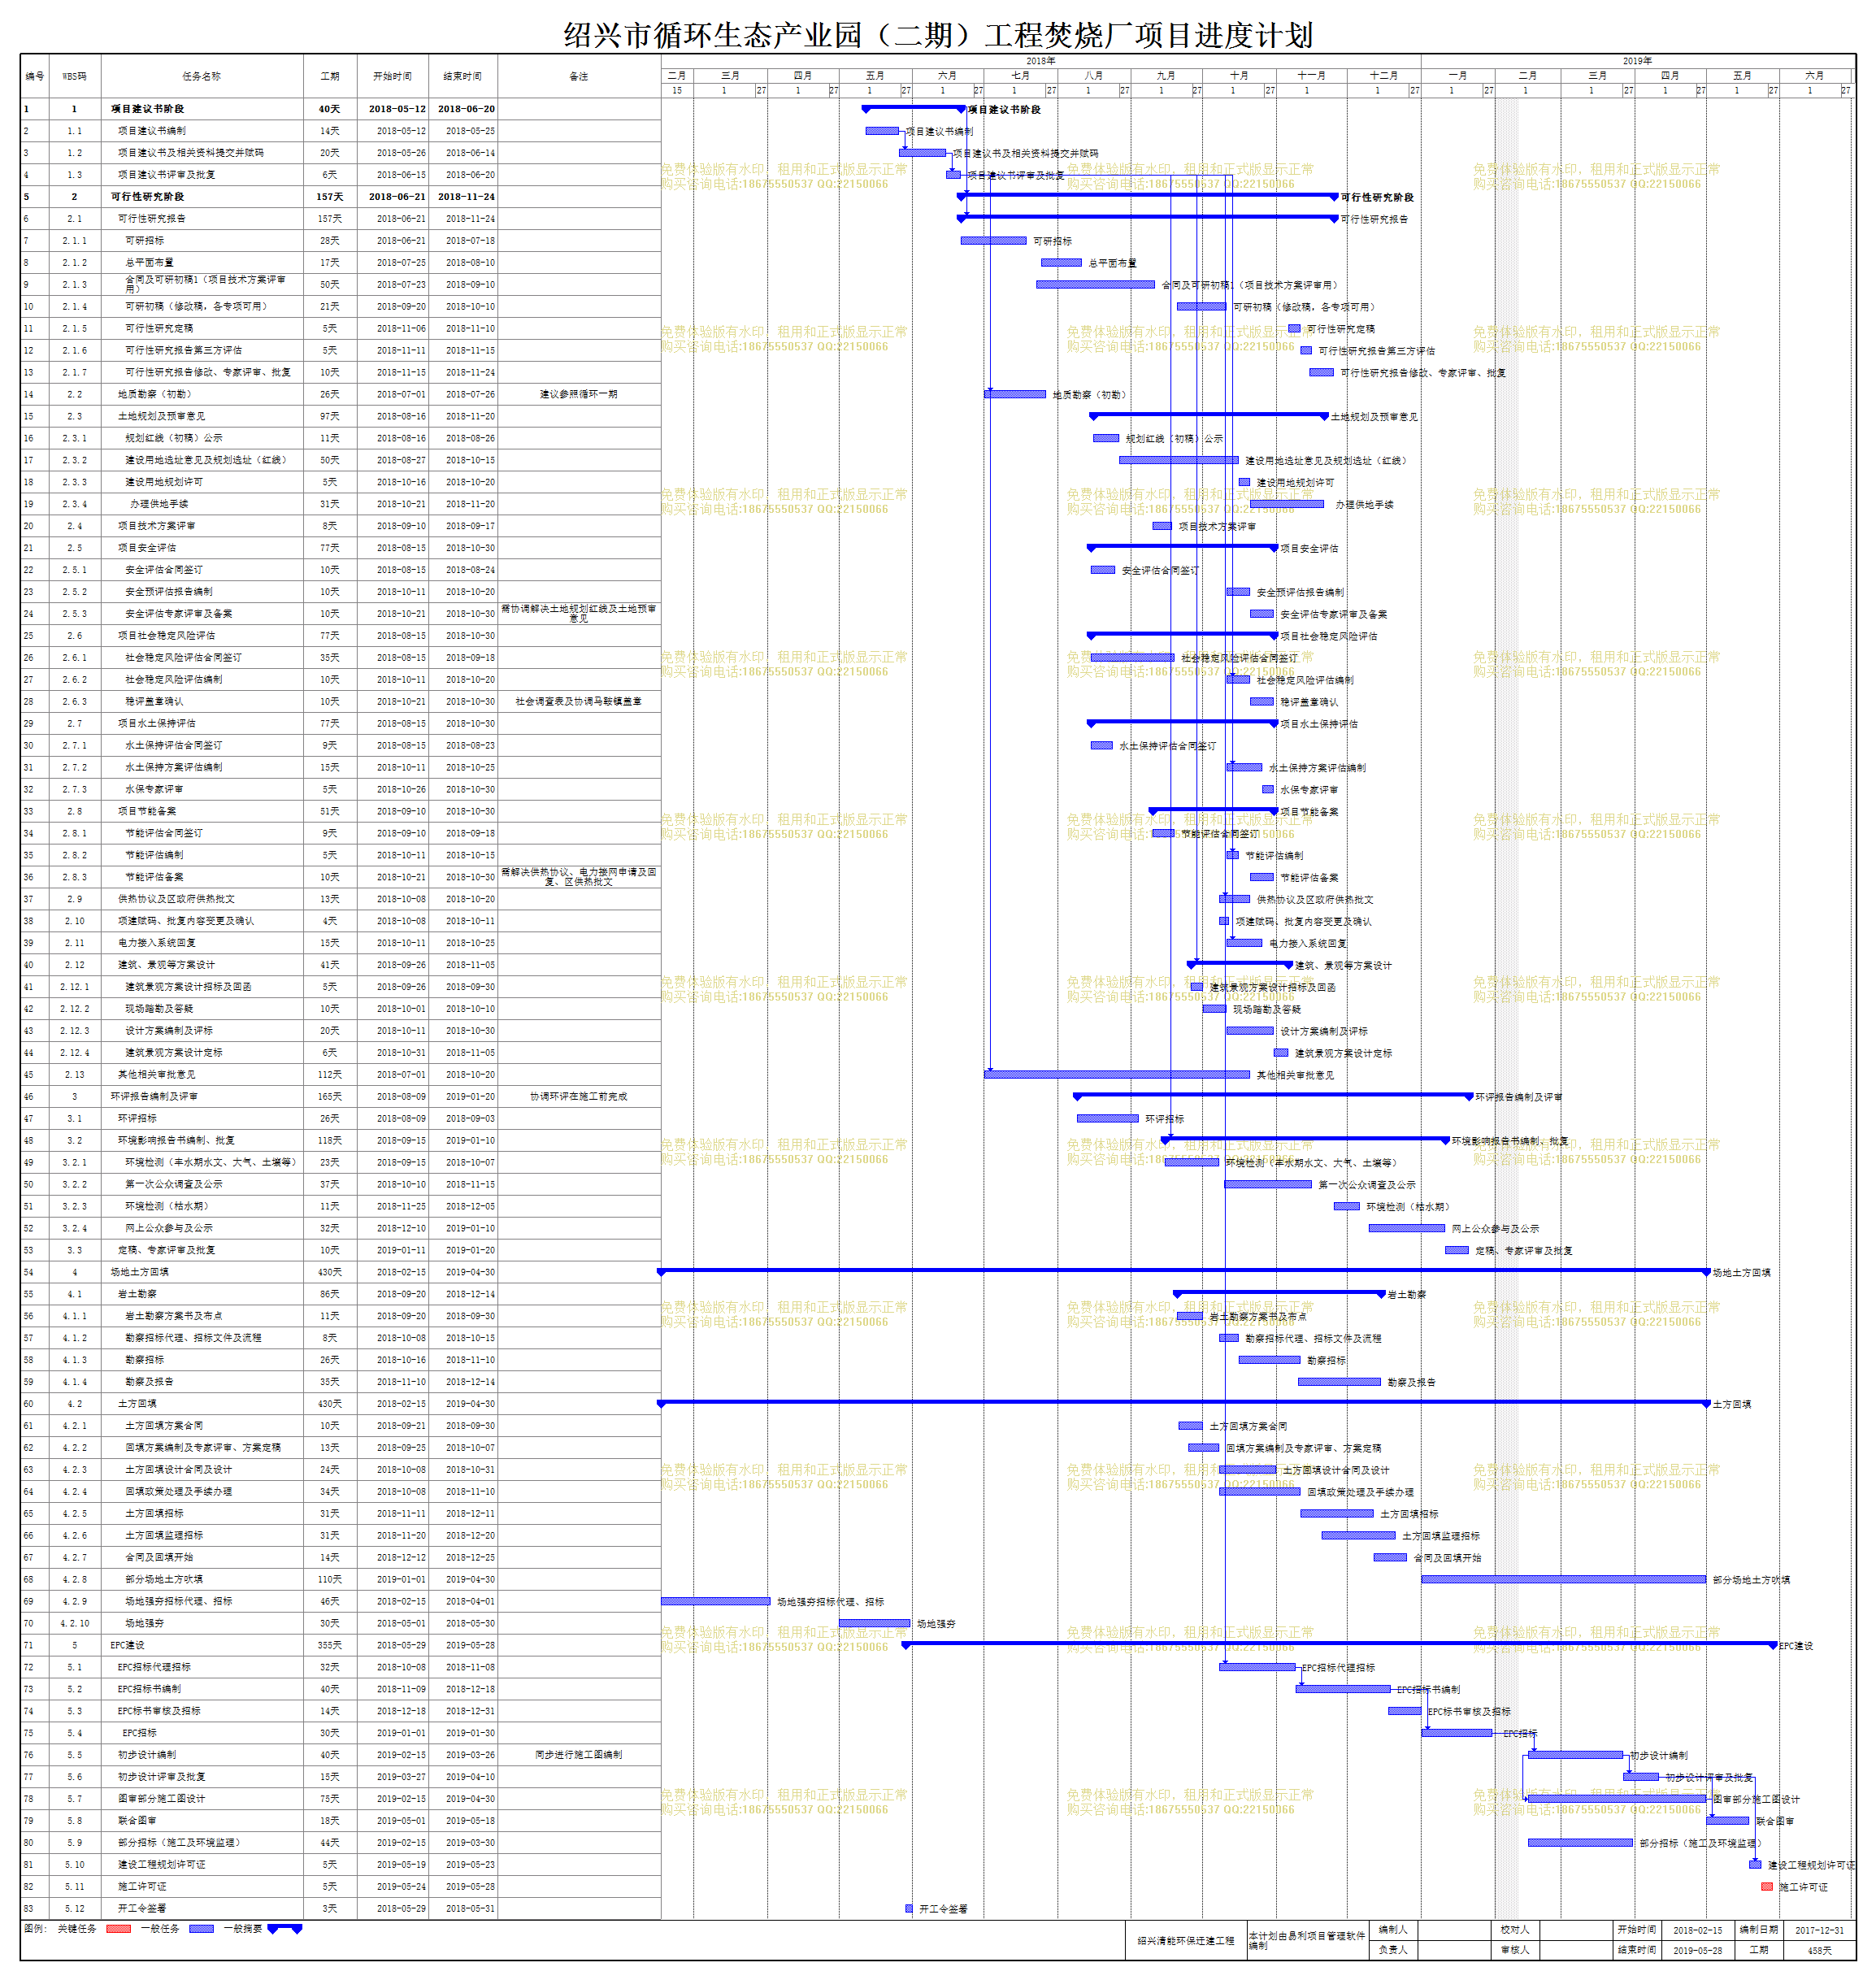Click footer note 本计划由易利项目管理软件编制
The image size is (1876, 1980).
pos(1306,1940)
